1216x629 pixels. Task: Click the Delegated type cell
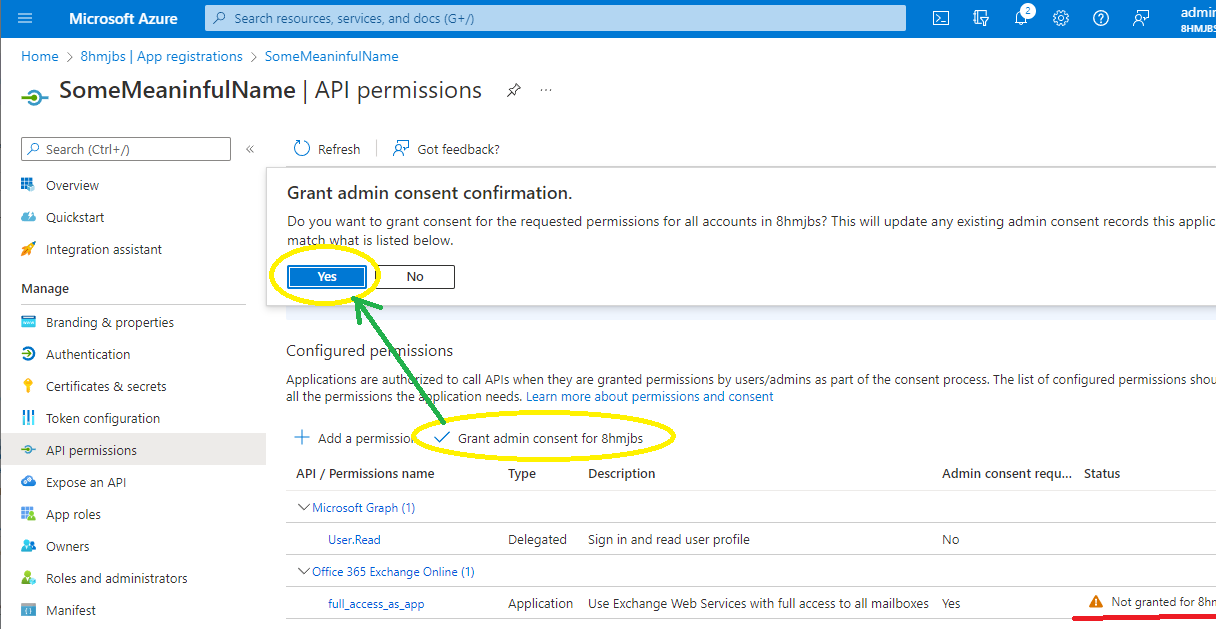[537, 539]
